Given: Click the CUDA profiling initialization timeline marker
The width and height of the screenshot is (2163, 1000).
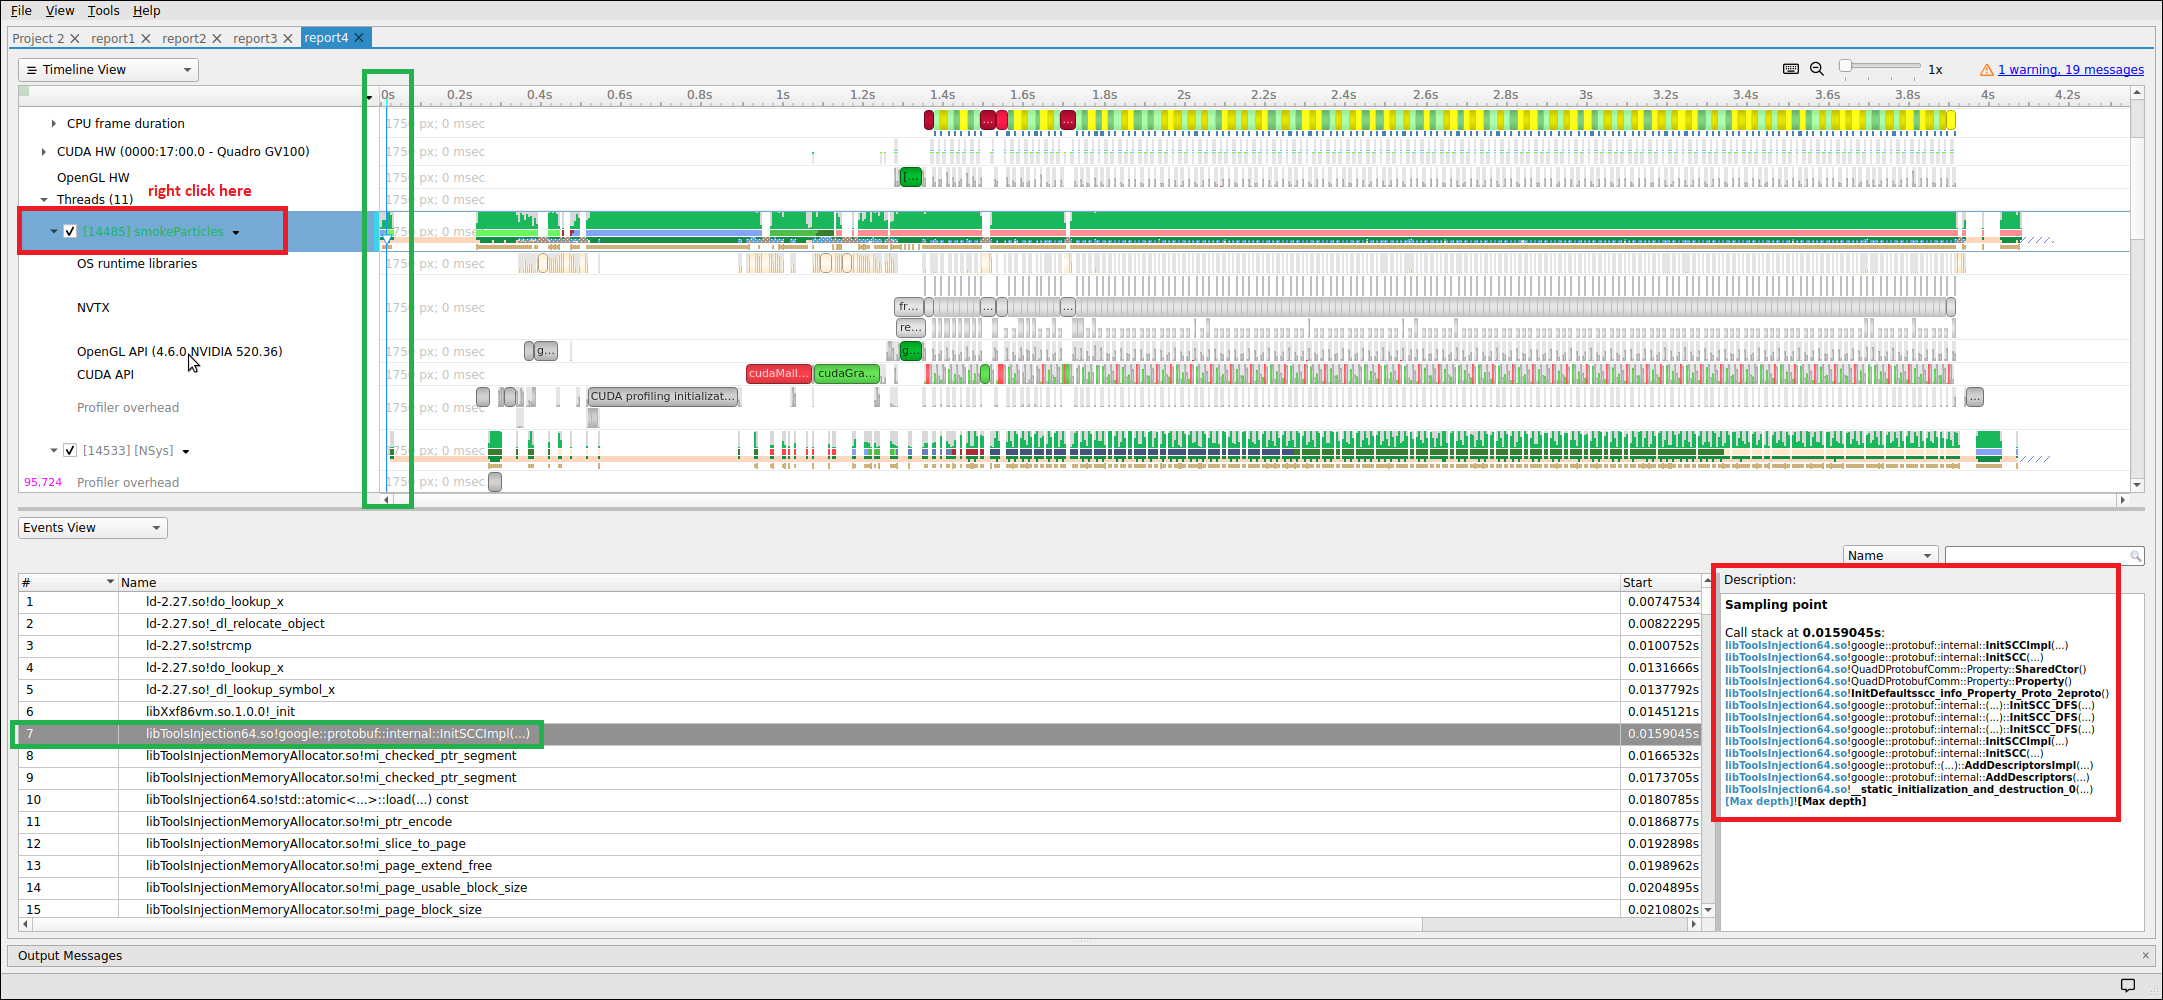Looking at the screenshot, I should pyautogui.click(x=662, y=396).
